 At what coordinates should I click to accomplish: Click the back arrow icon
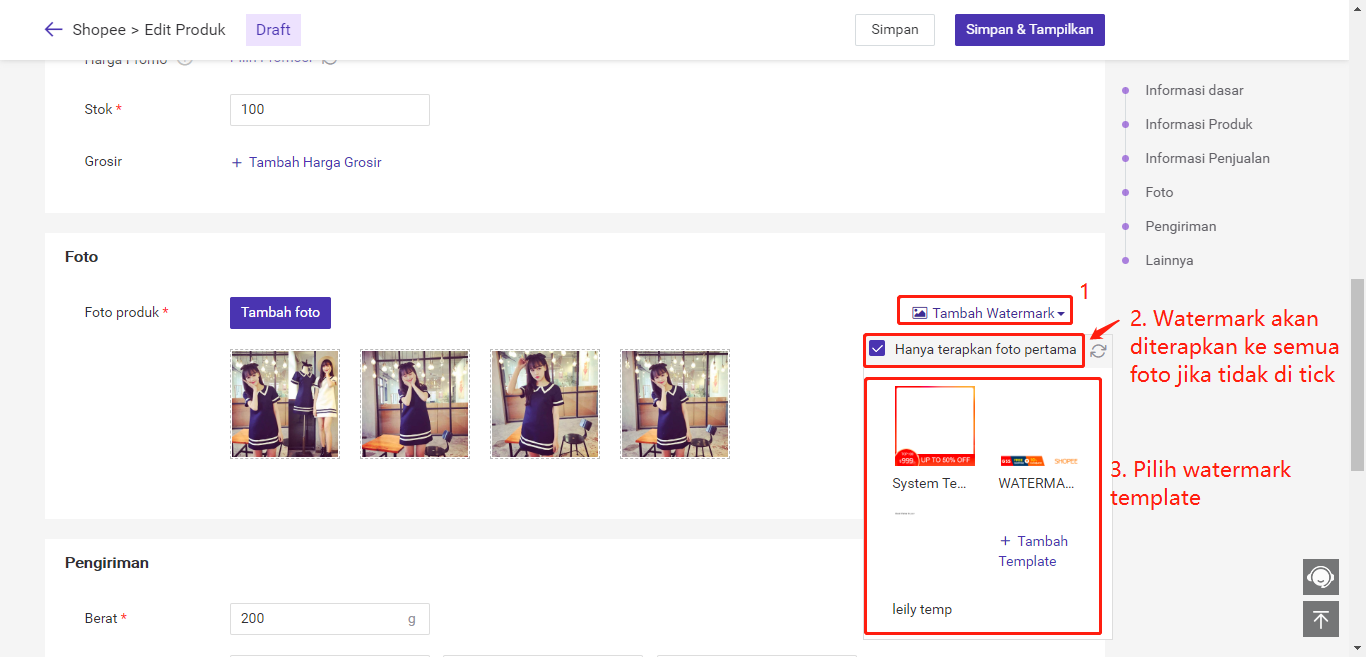click(x=53, y=30)
